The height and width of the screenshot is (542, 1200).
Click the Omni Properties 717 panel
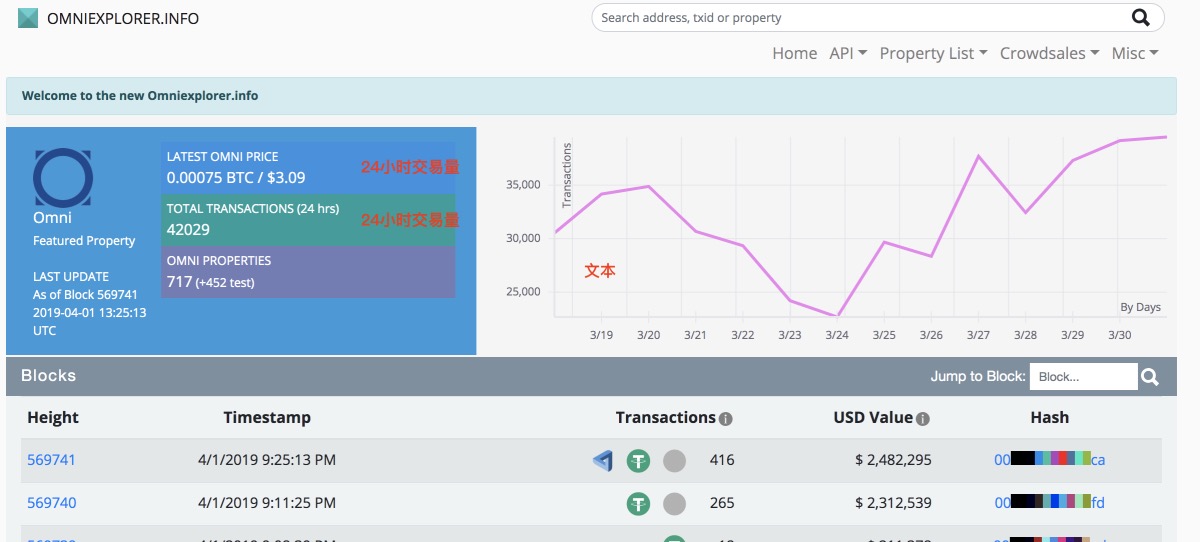308,272
